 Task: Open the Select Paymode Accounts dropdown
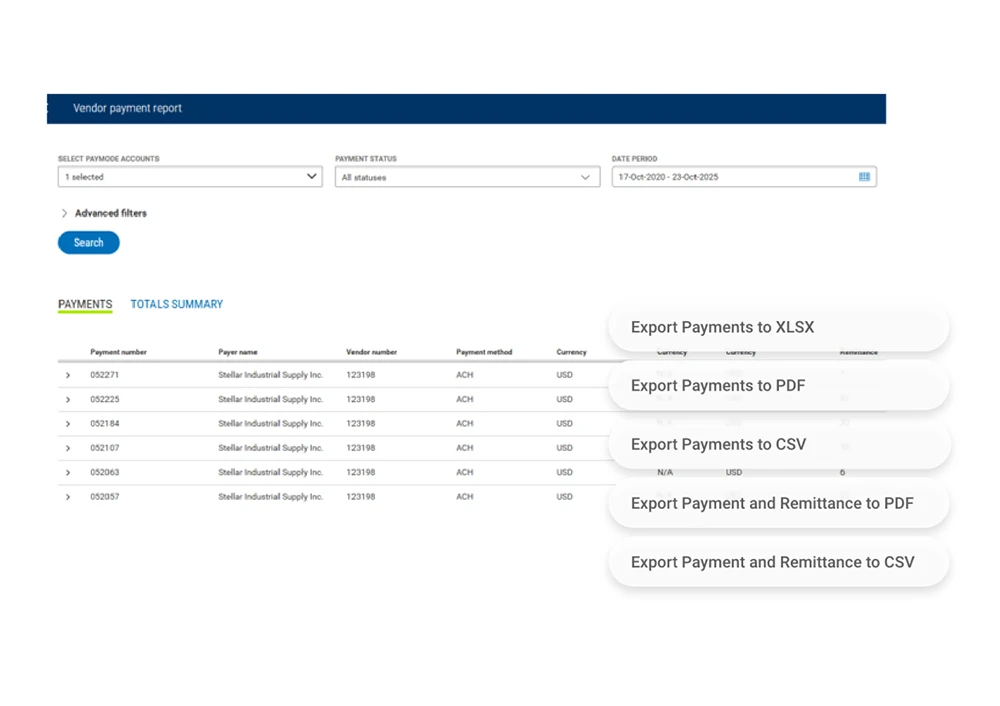point(190,177)
